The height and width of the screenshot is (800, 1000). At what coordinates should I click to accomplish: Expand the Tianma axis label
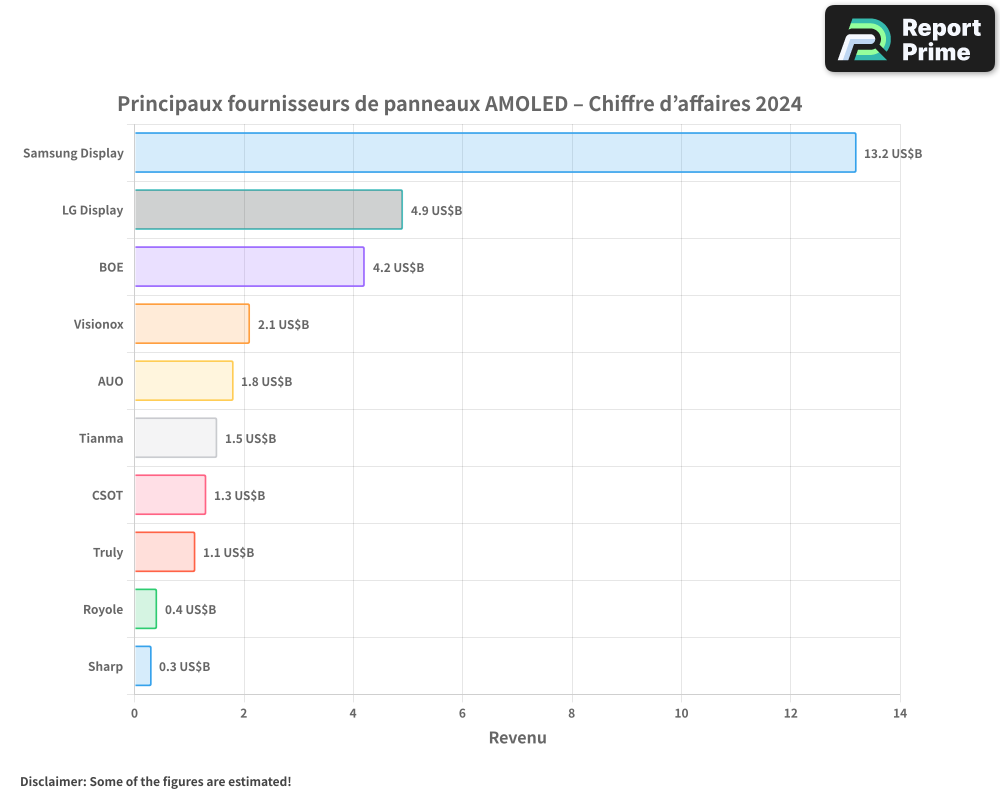click(101, 438)
